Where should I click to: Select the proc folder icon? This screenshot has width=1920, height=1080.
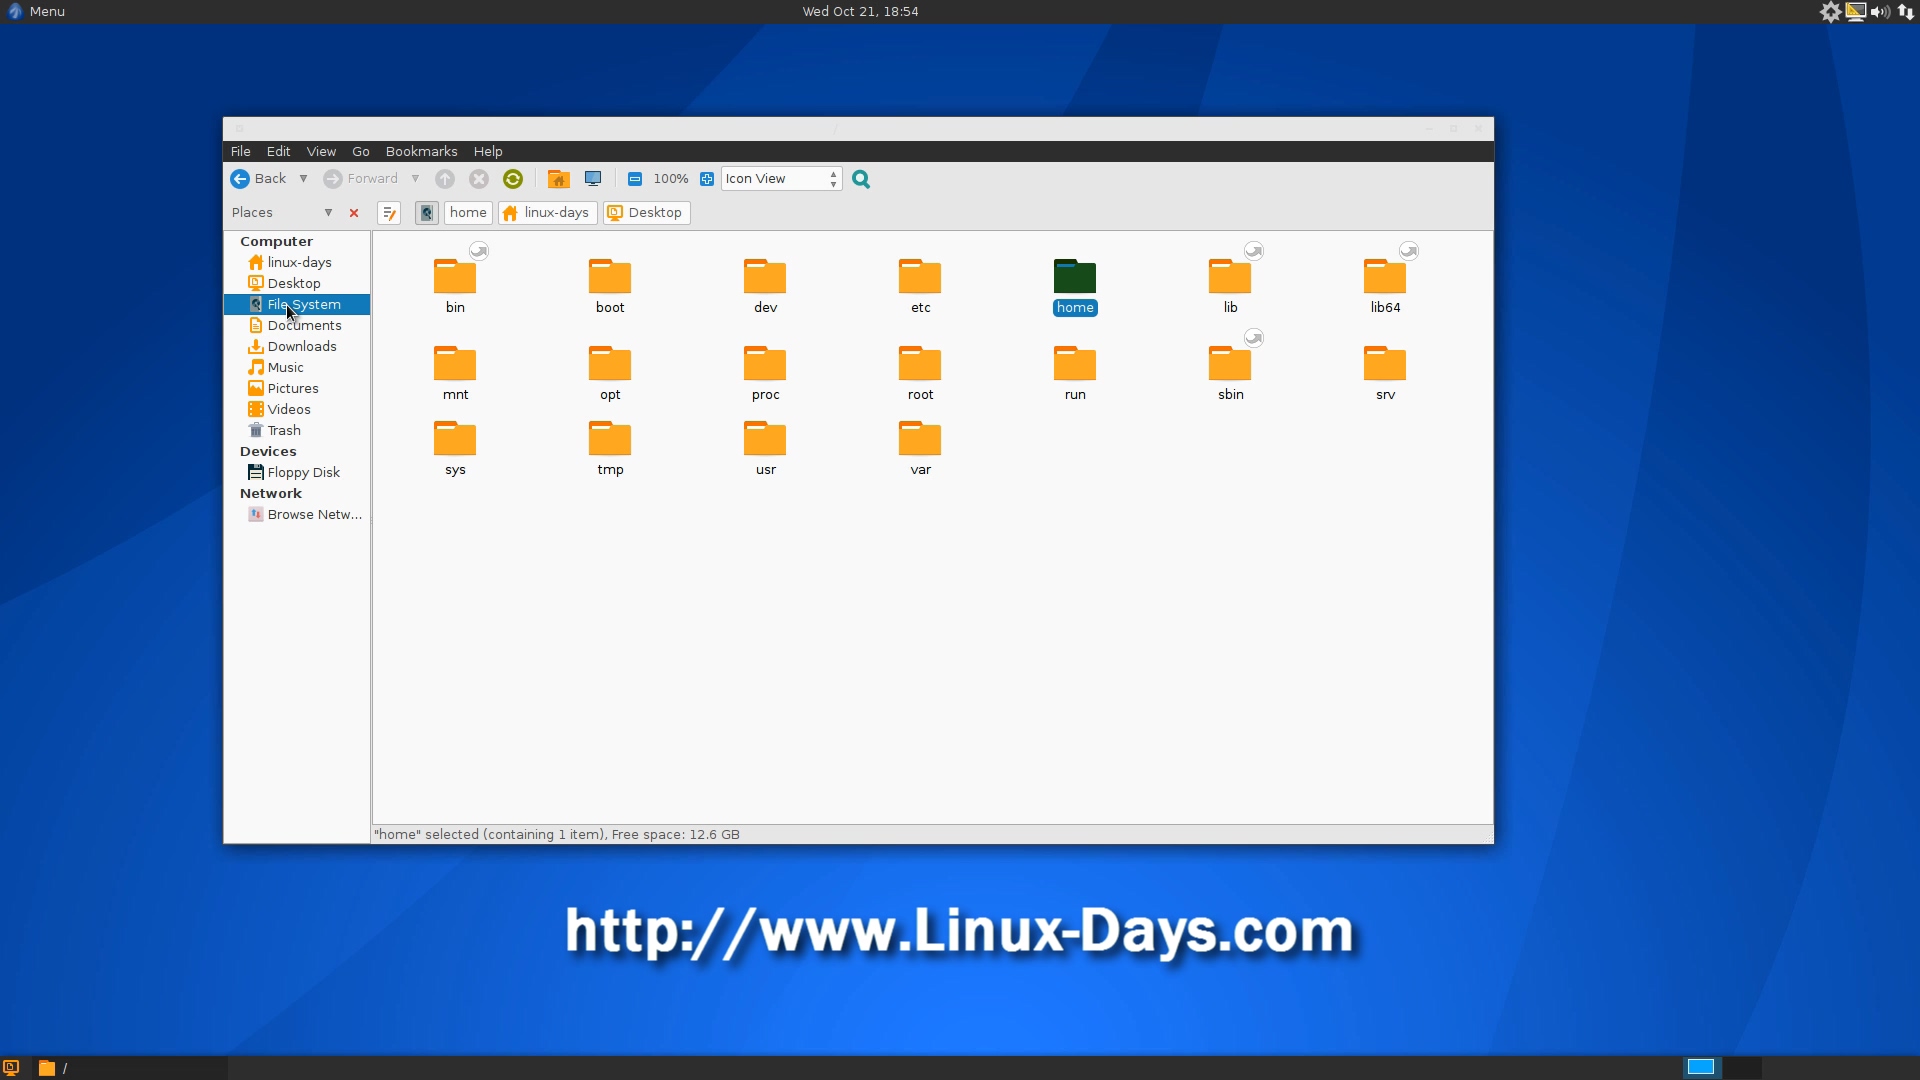coord(765,363)
